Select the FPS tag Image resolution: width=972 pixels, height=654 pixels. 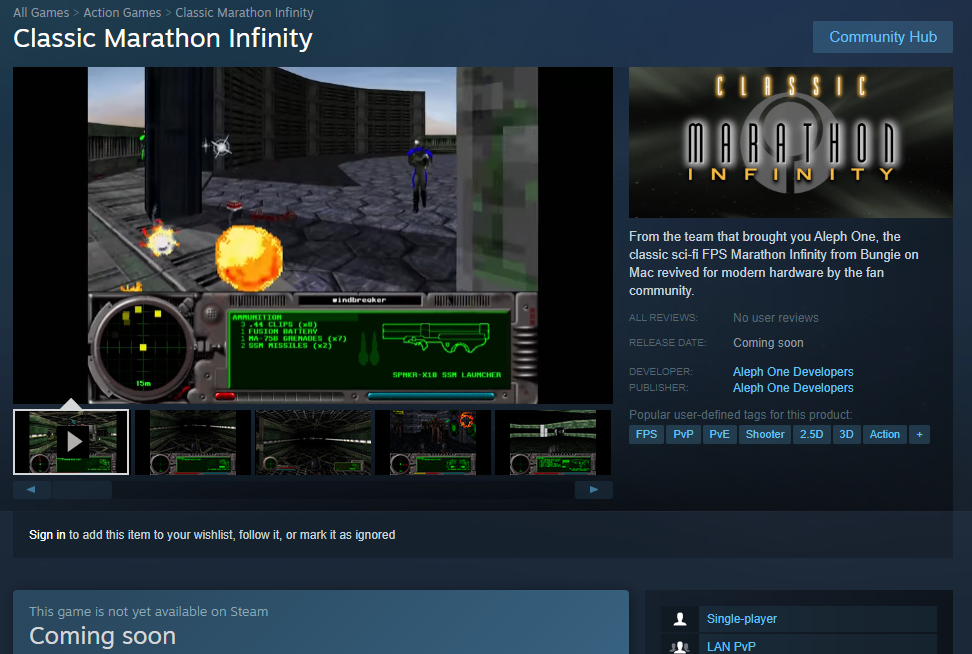coord(646,435)
